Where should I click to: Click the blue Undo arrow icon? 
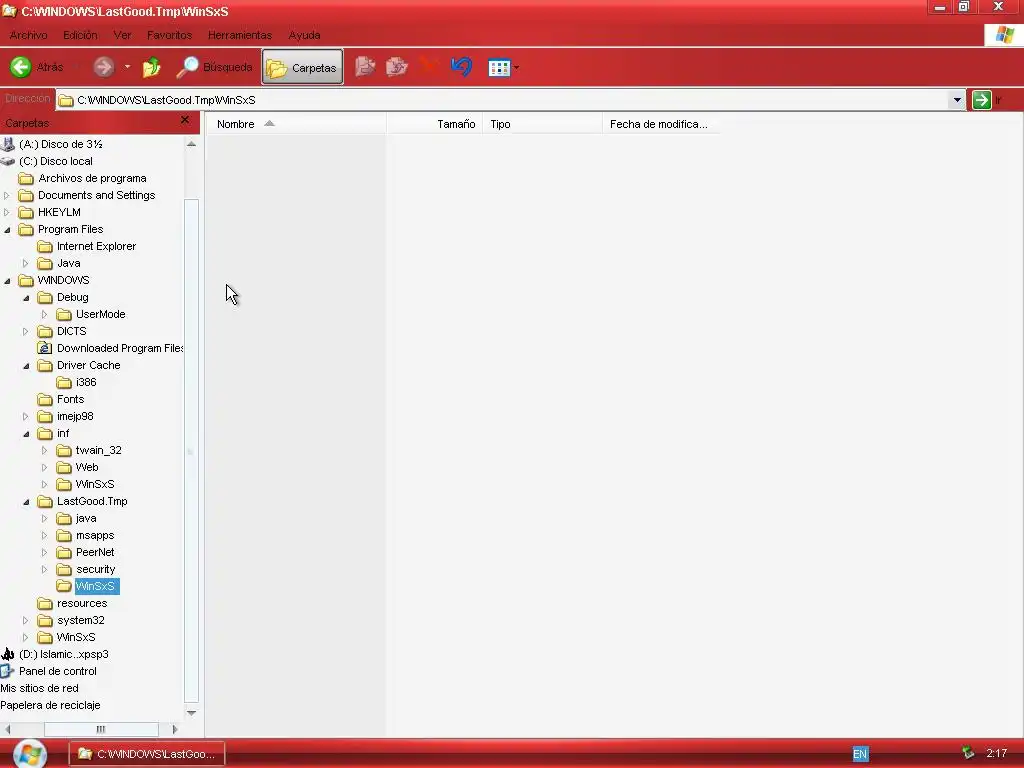pos(462,67)
